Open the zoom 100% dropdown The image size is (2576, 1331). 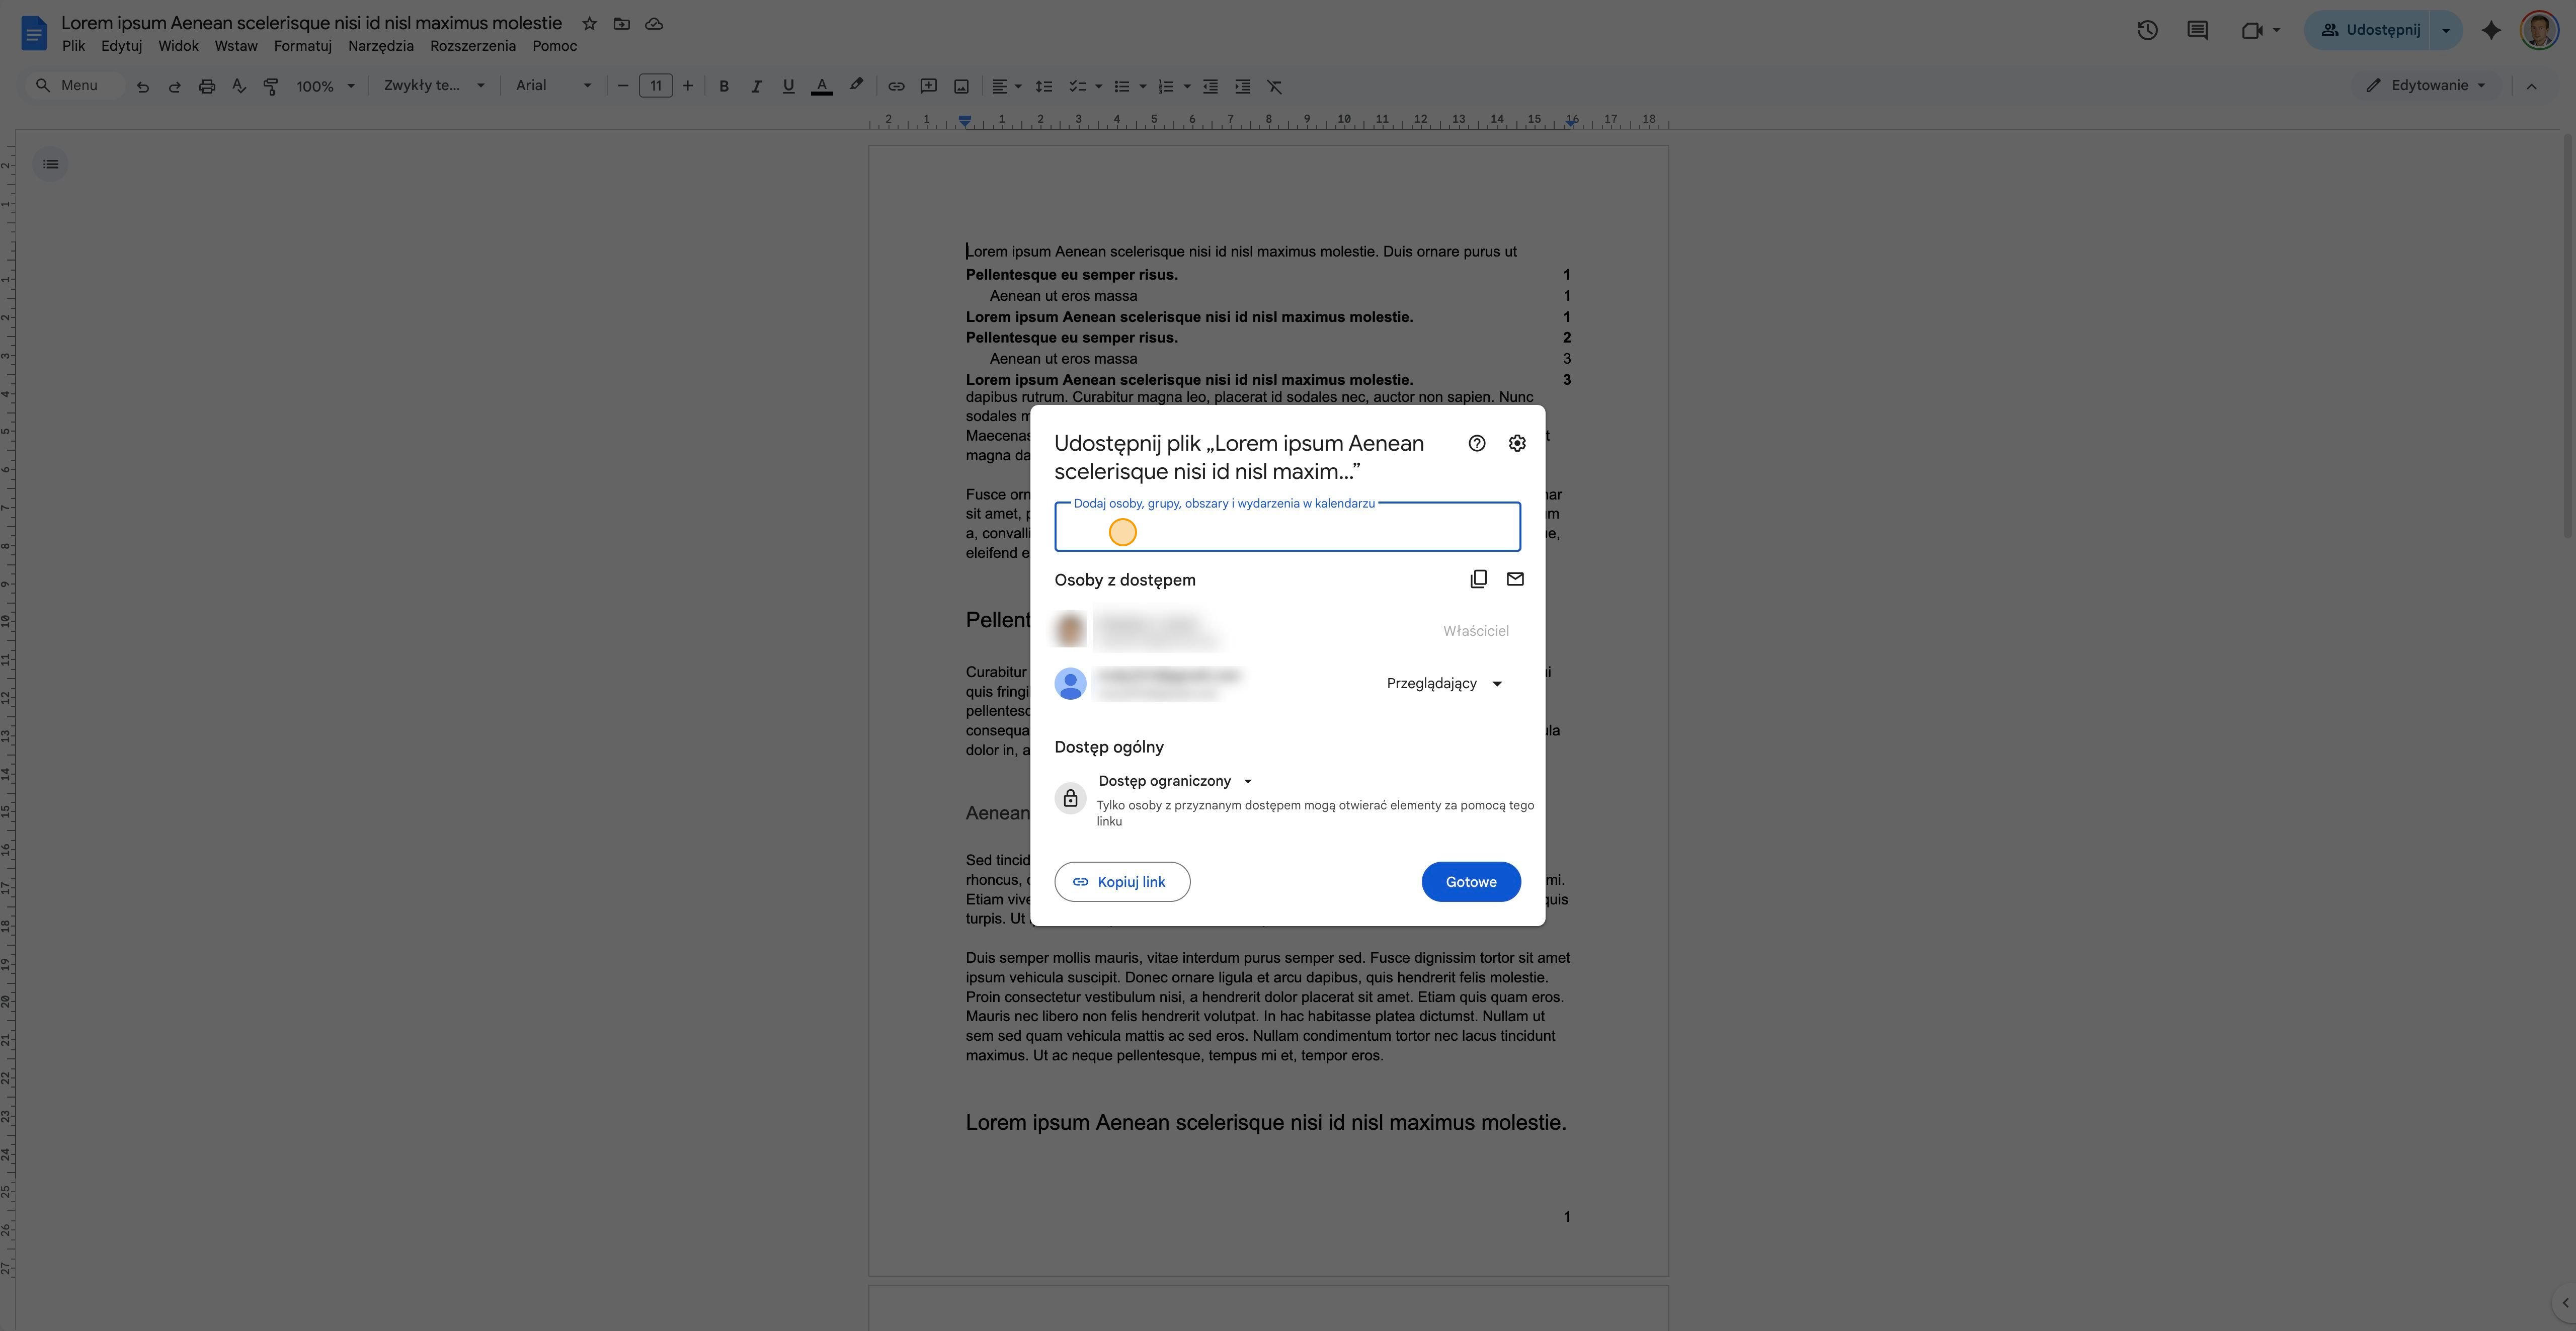325,86
